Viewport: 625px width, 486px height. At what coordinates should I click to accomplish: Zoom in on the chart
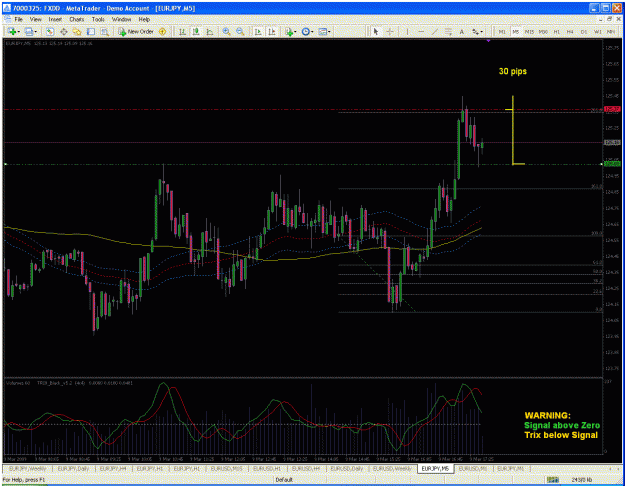point(226,31)
